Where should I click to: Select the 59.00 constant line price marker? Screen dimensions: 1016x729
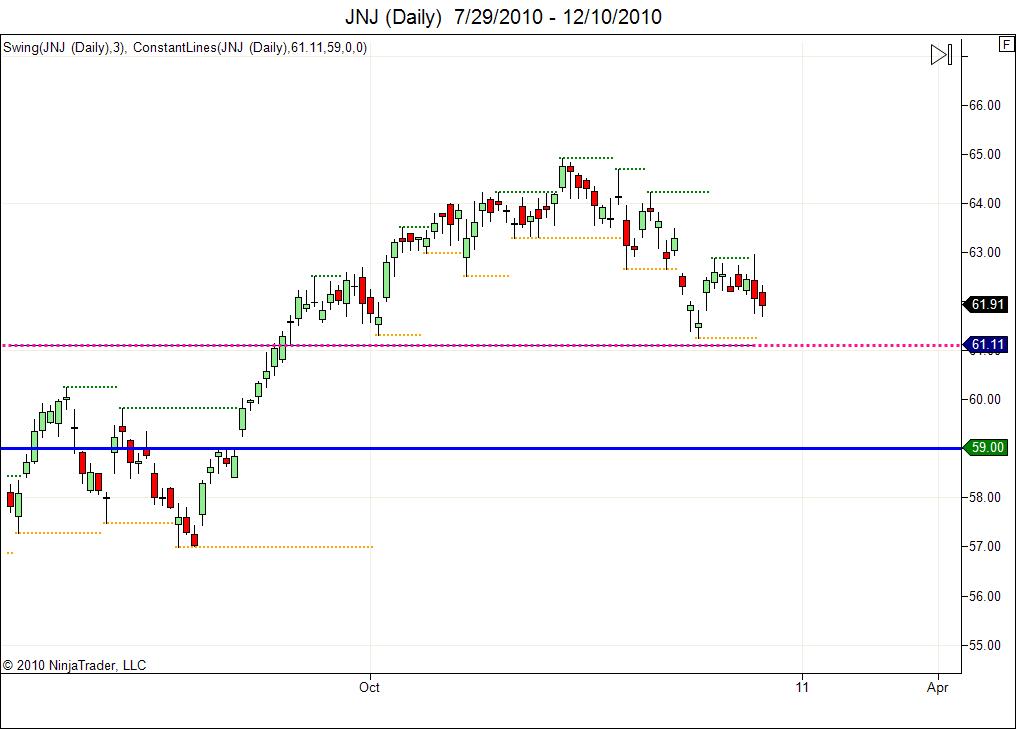tap(985, 447)
